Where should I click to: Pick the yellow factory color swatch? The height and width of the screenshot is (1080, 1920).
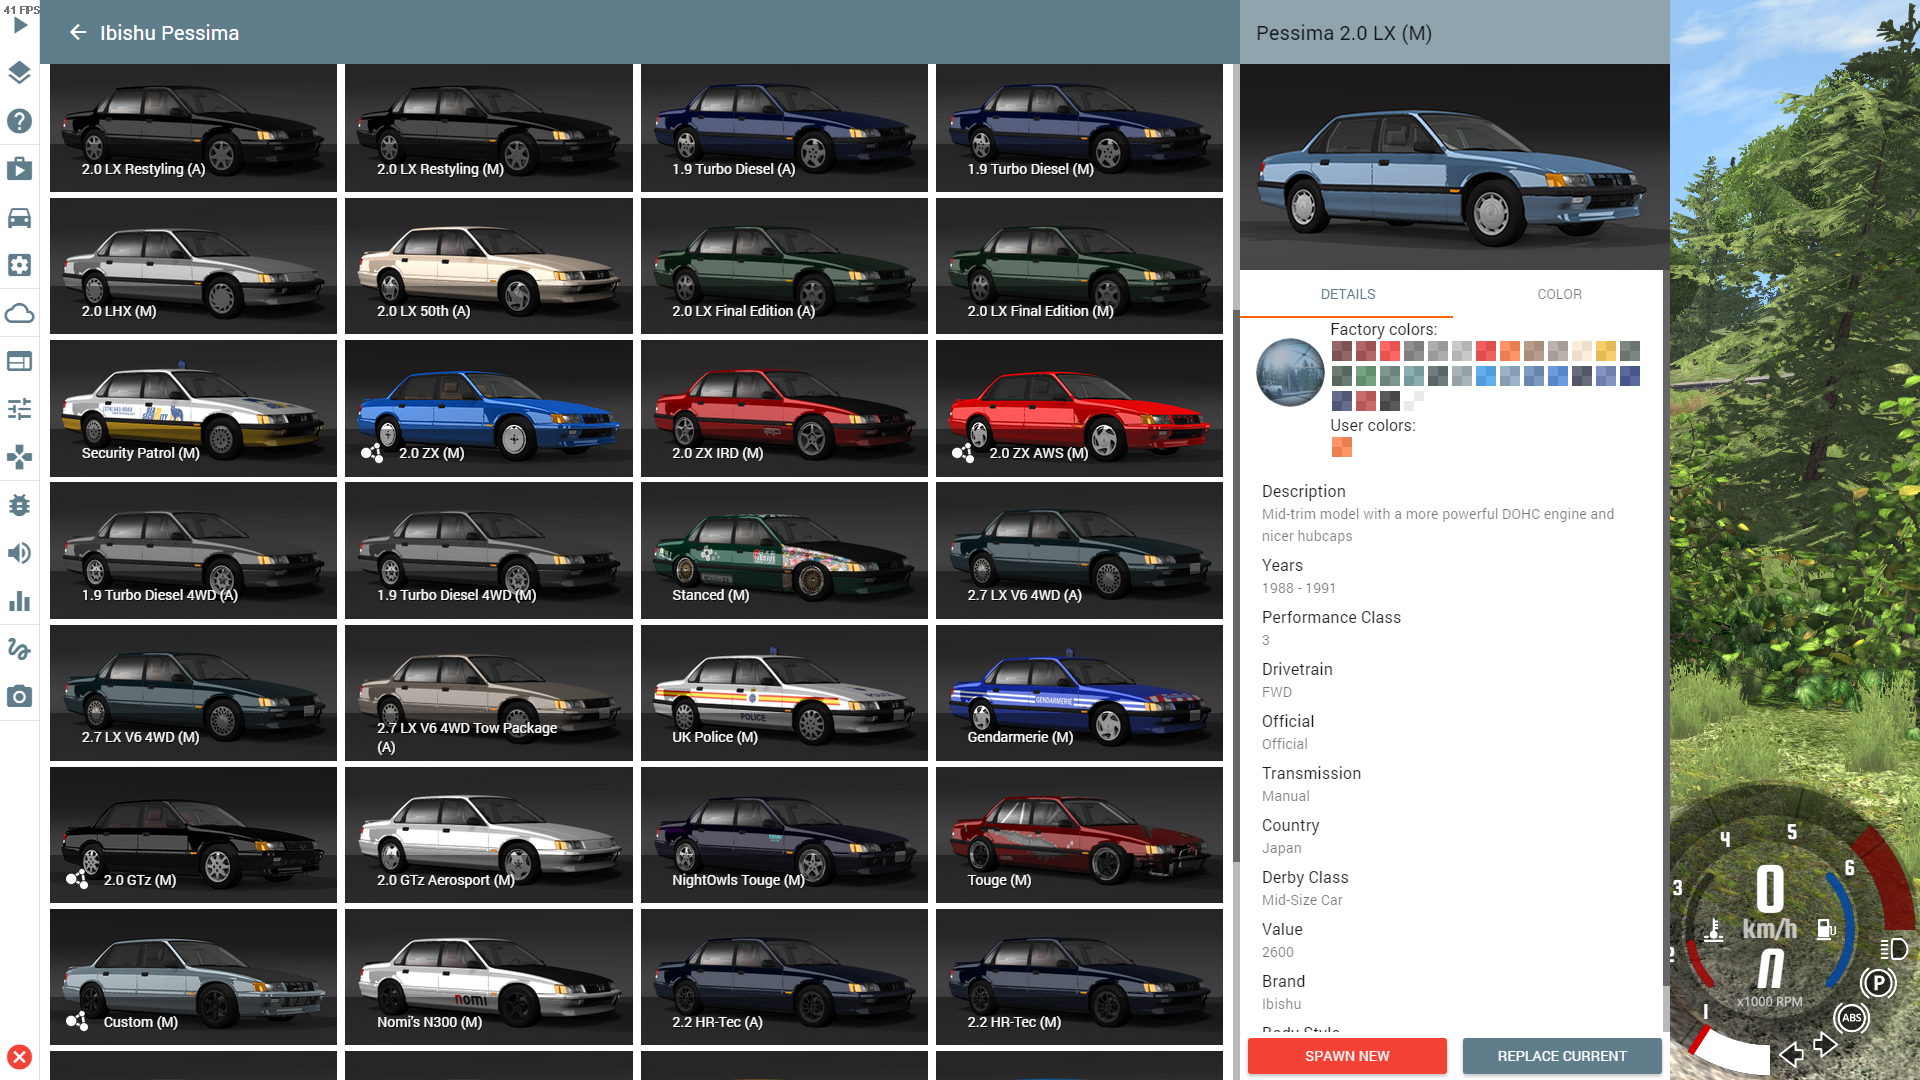(x=1605, y=351)
